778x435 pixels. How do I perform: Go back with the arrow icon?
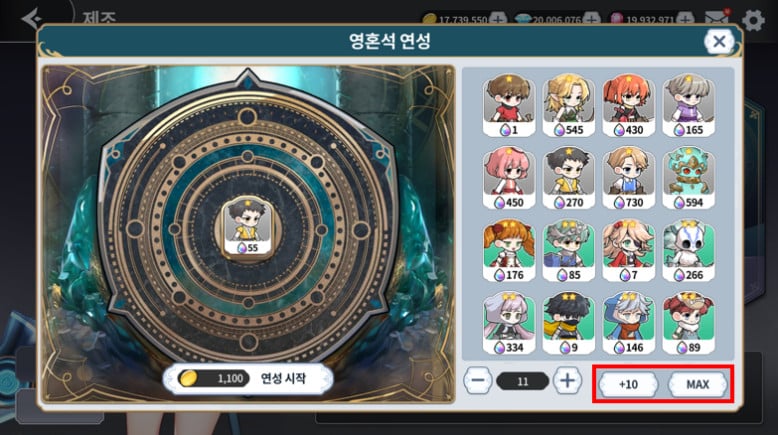pos(32,19)
